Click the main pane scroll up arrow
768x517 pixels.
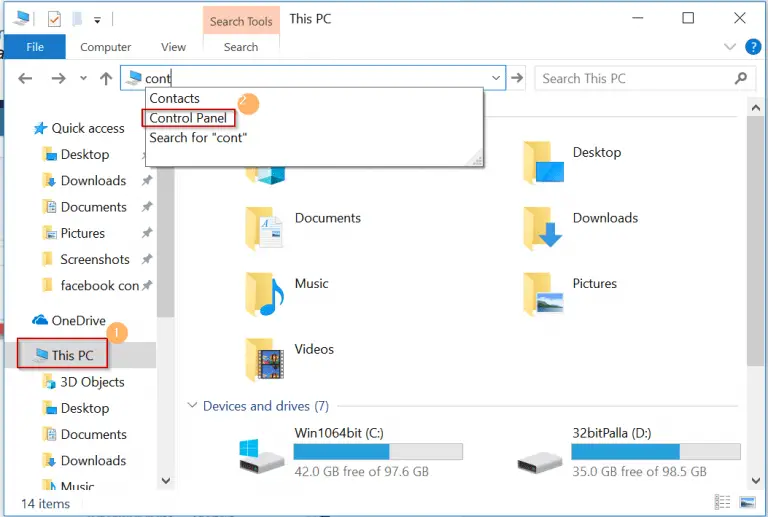point(756,108)
